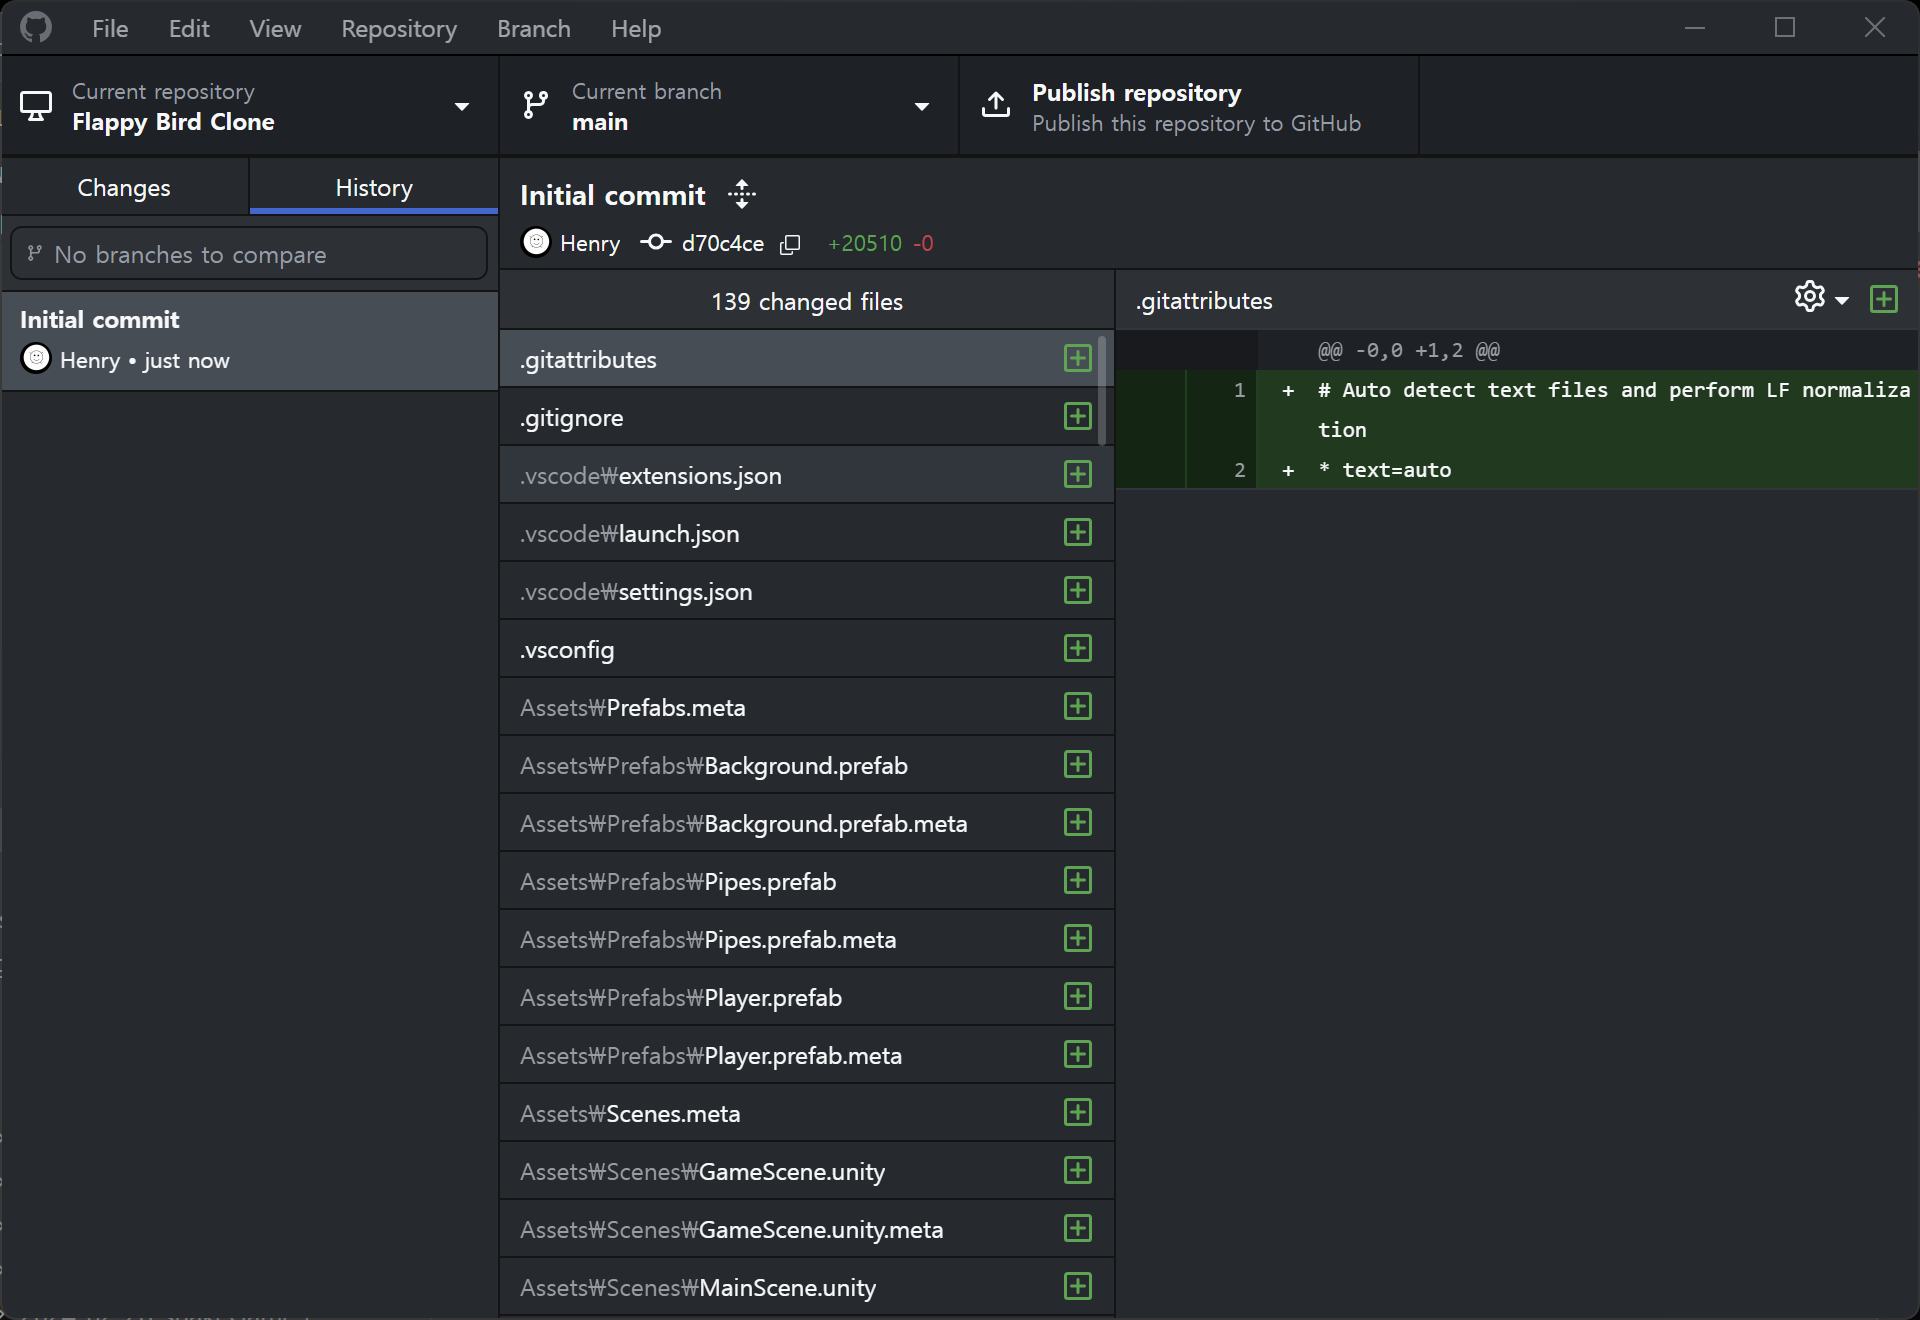Click the diff hunk header @@ -0,0 +1,2 @@
This screenshot has height=1320, width=1920.
(1408, 350)
